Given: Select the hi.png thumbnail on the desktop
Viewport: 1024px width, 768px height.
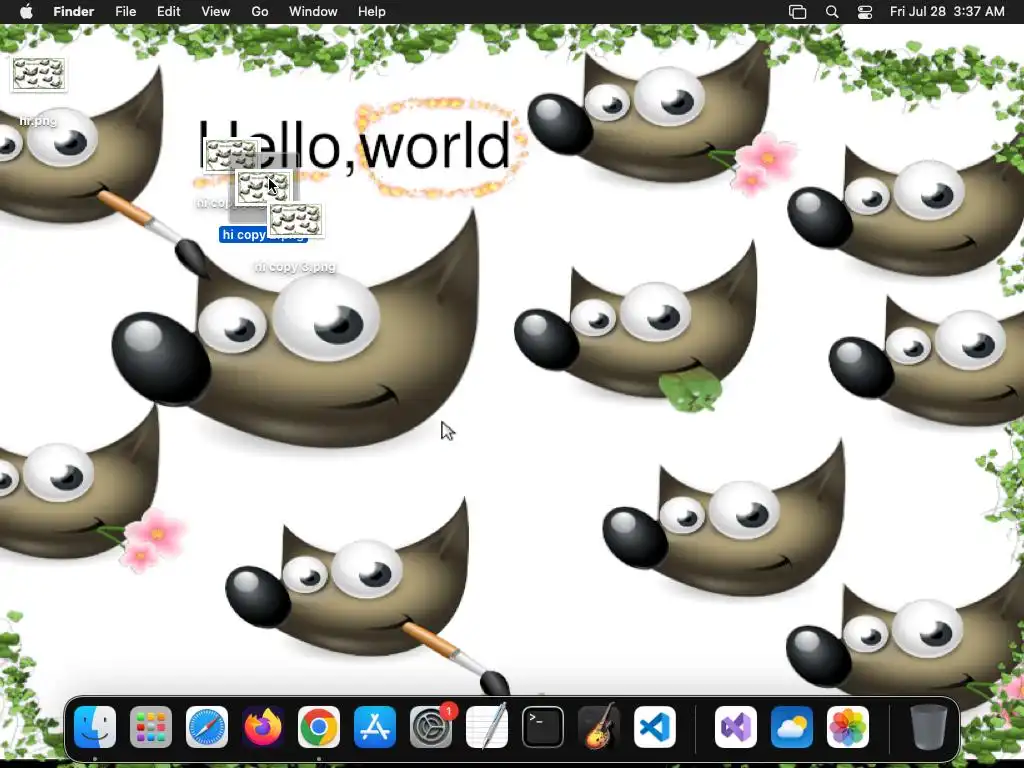Looking at the screenshot, I should coord(39,73).
